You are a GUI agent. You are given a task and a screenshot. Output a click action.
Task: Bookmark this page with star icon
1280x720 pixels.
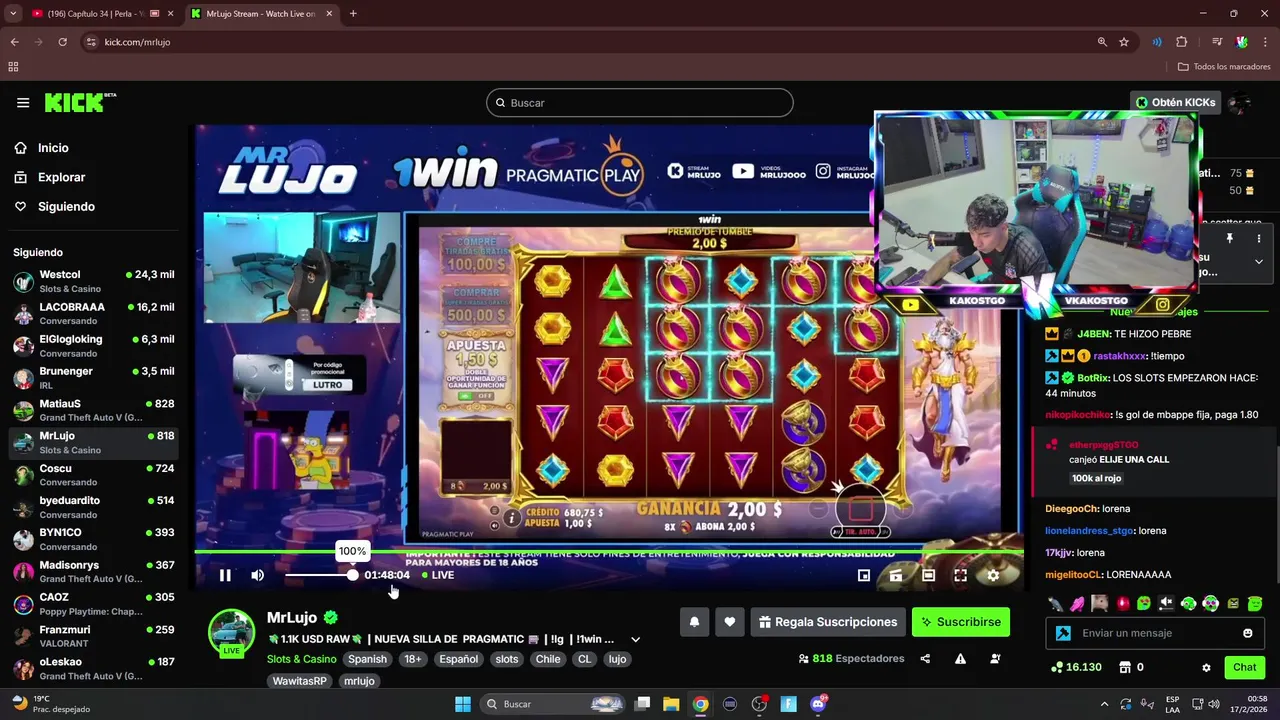(1124, 42)
